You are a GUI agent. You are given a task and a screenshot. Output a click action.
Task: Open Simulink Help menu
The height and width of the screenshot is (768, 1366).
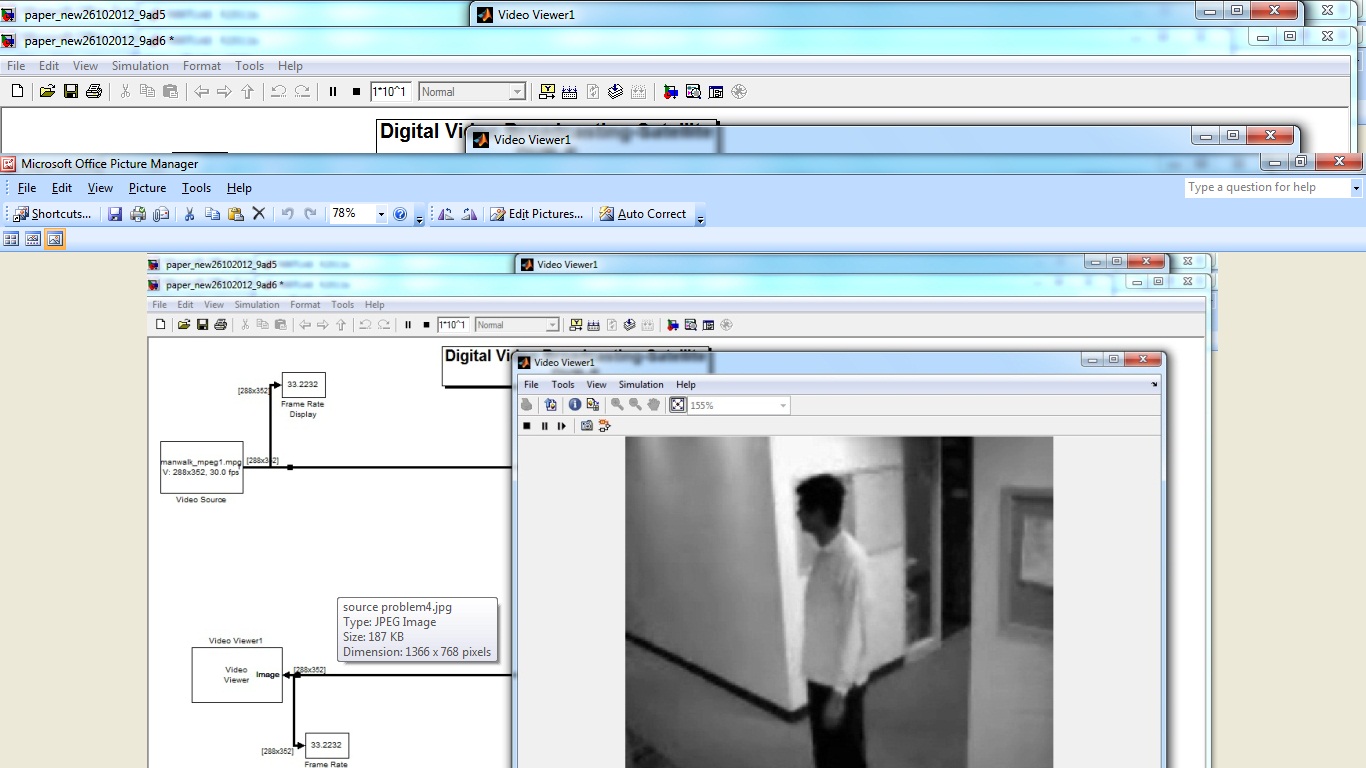click(290, 66)
